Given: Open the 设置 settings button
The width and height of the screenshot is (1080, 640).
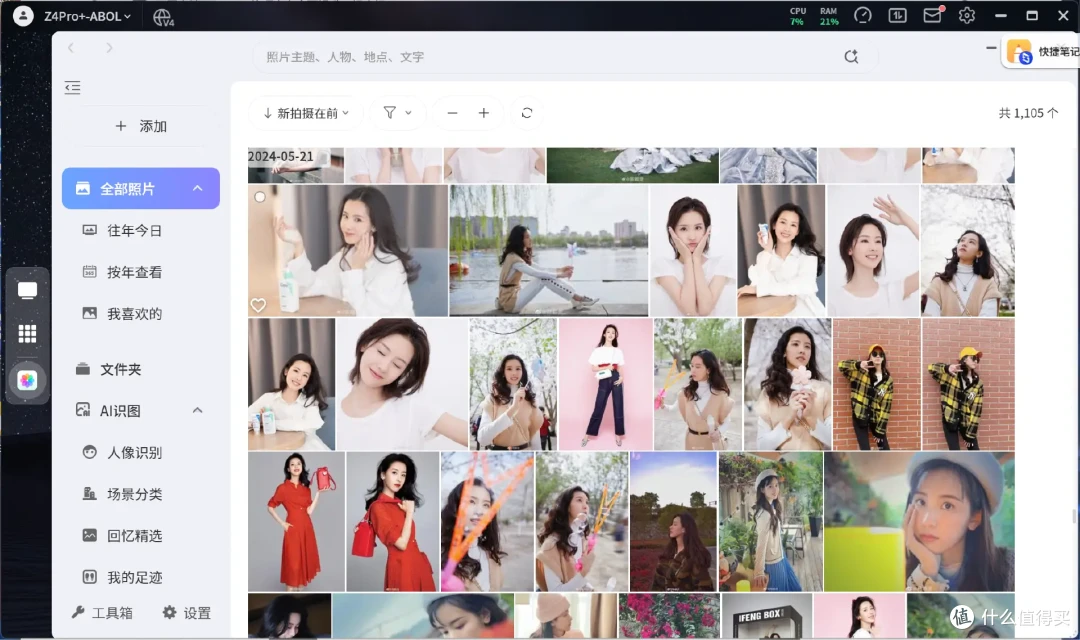Looking at the screenshot, I should click(187, 612).
